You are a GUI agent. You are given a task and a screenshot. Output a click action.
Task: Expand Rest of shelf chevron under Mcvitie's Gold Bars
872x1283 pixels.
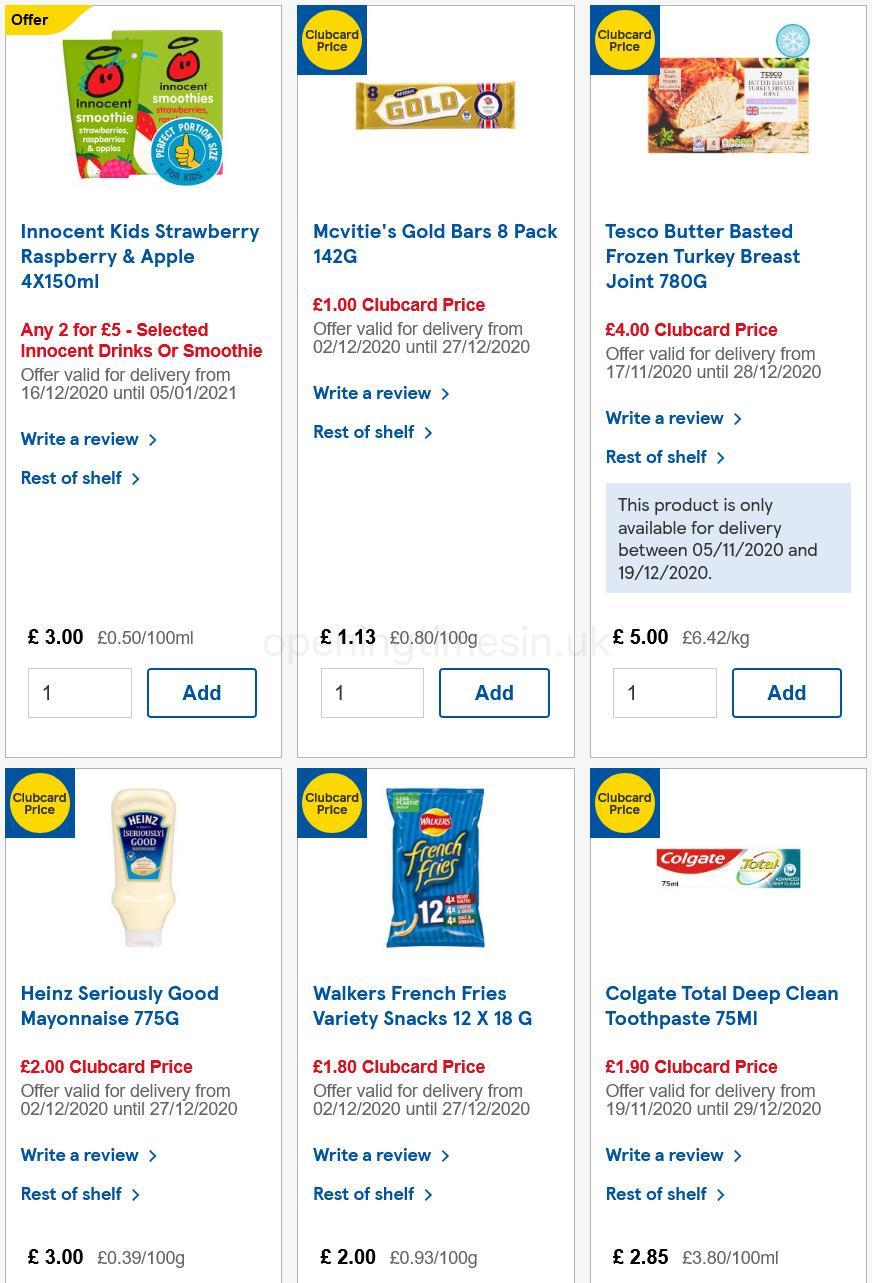click(428, 433)
